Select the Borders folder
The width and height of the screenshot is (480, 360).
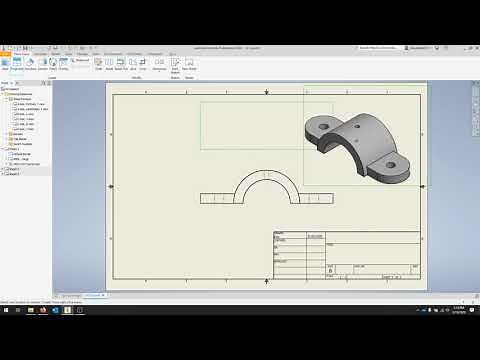pyautogui.click(x=17, y=134)
